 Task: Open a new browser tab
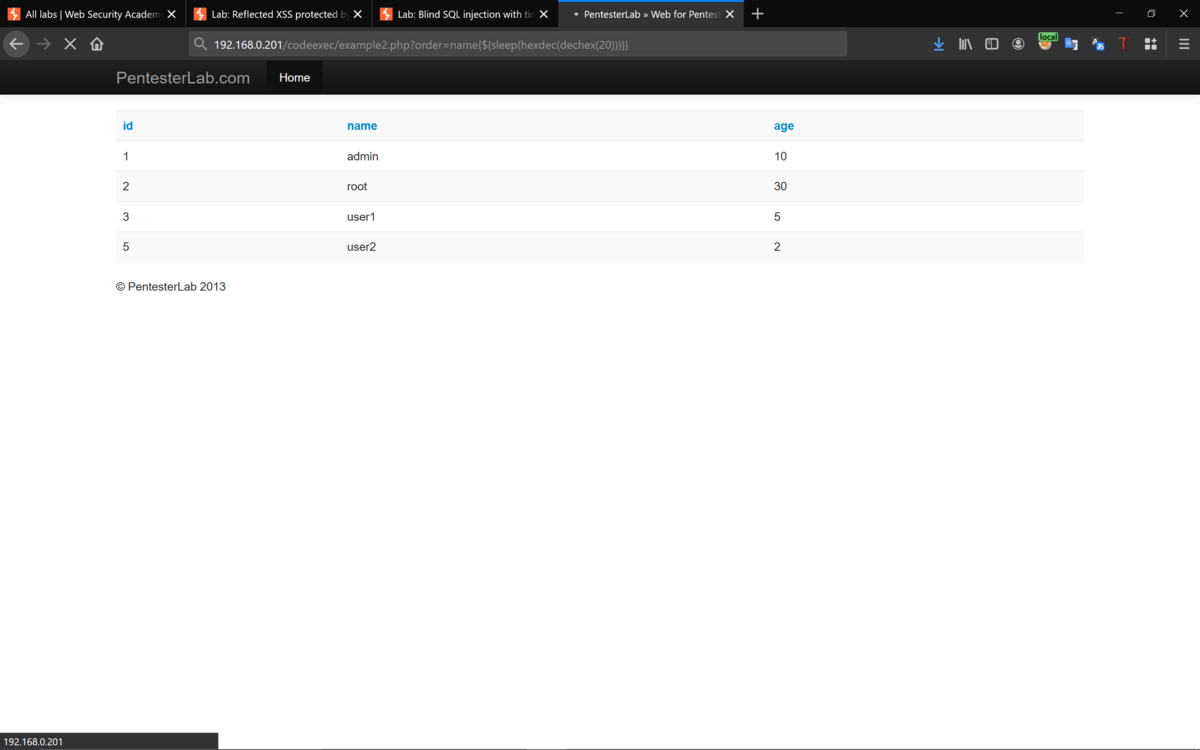pos(758,14)
